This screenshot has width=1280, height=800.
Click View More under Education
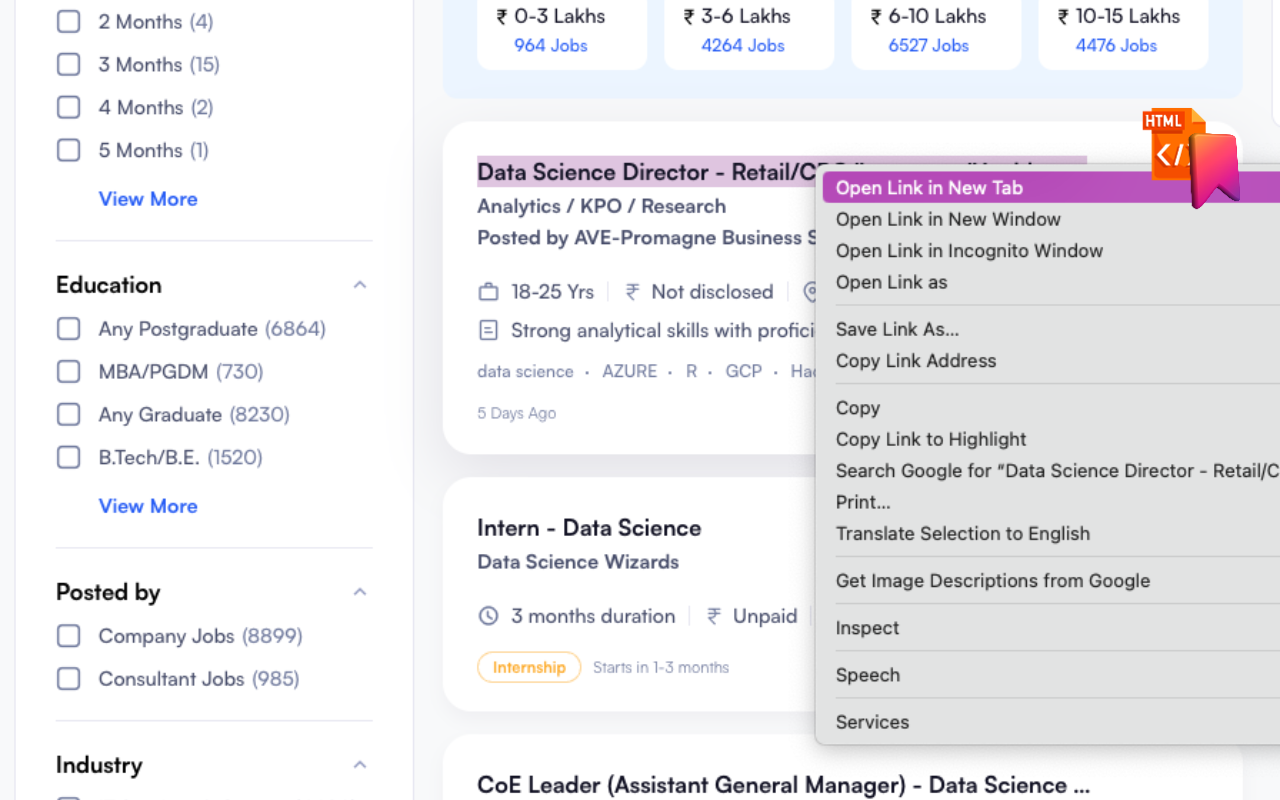tap(148, 506)
